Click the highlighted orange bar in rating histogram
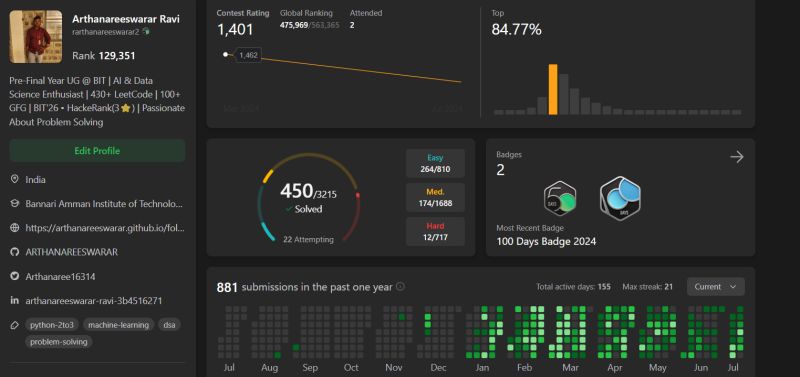800x377 pixels. (553, 89)
